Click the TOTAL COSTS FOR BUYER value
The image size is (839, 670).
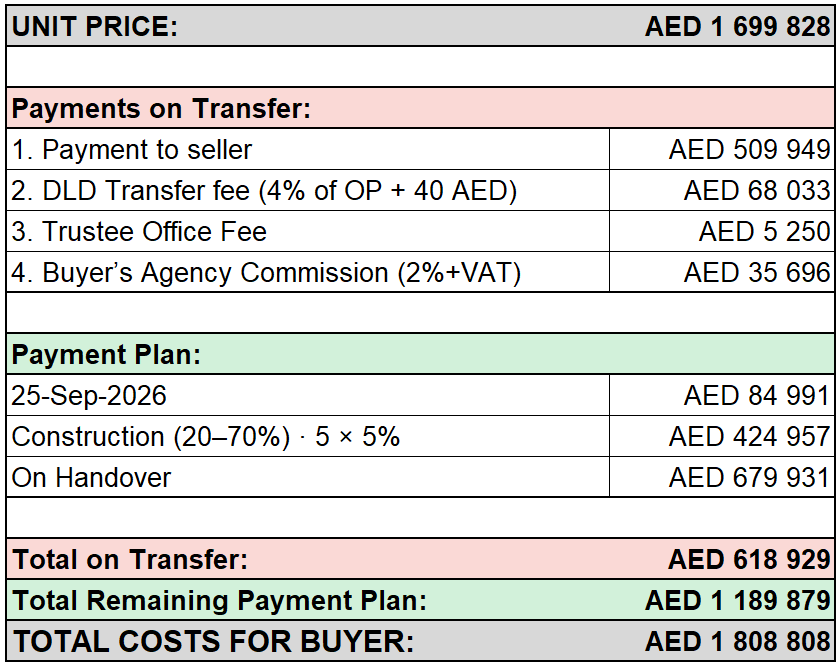tap(737, 641)
